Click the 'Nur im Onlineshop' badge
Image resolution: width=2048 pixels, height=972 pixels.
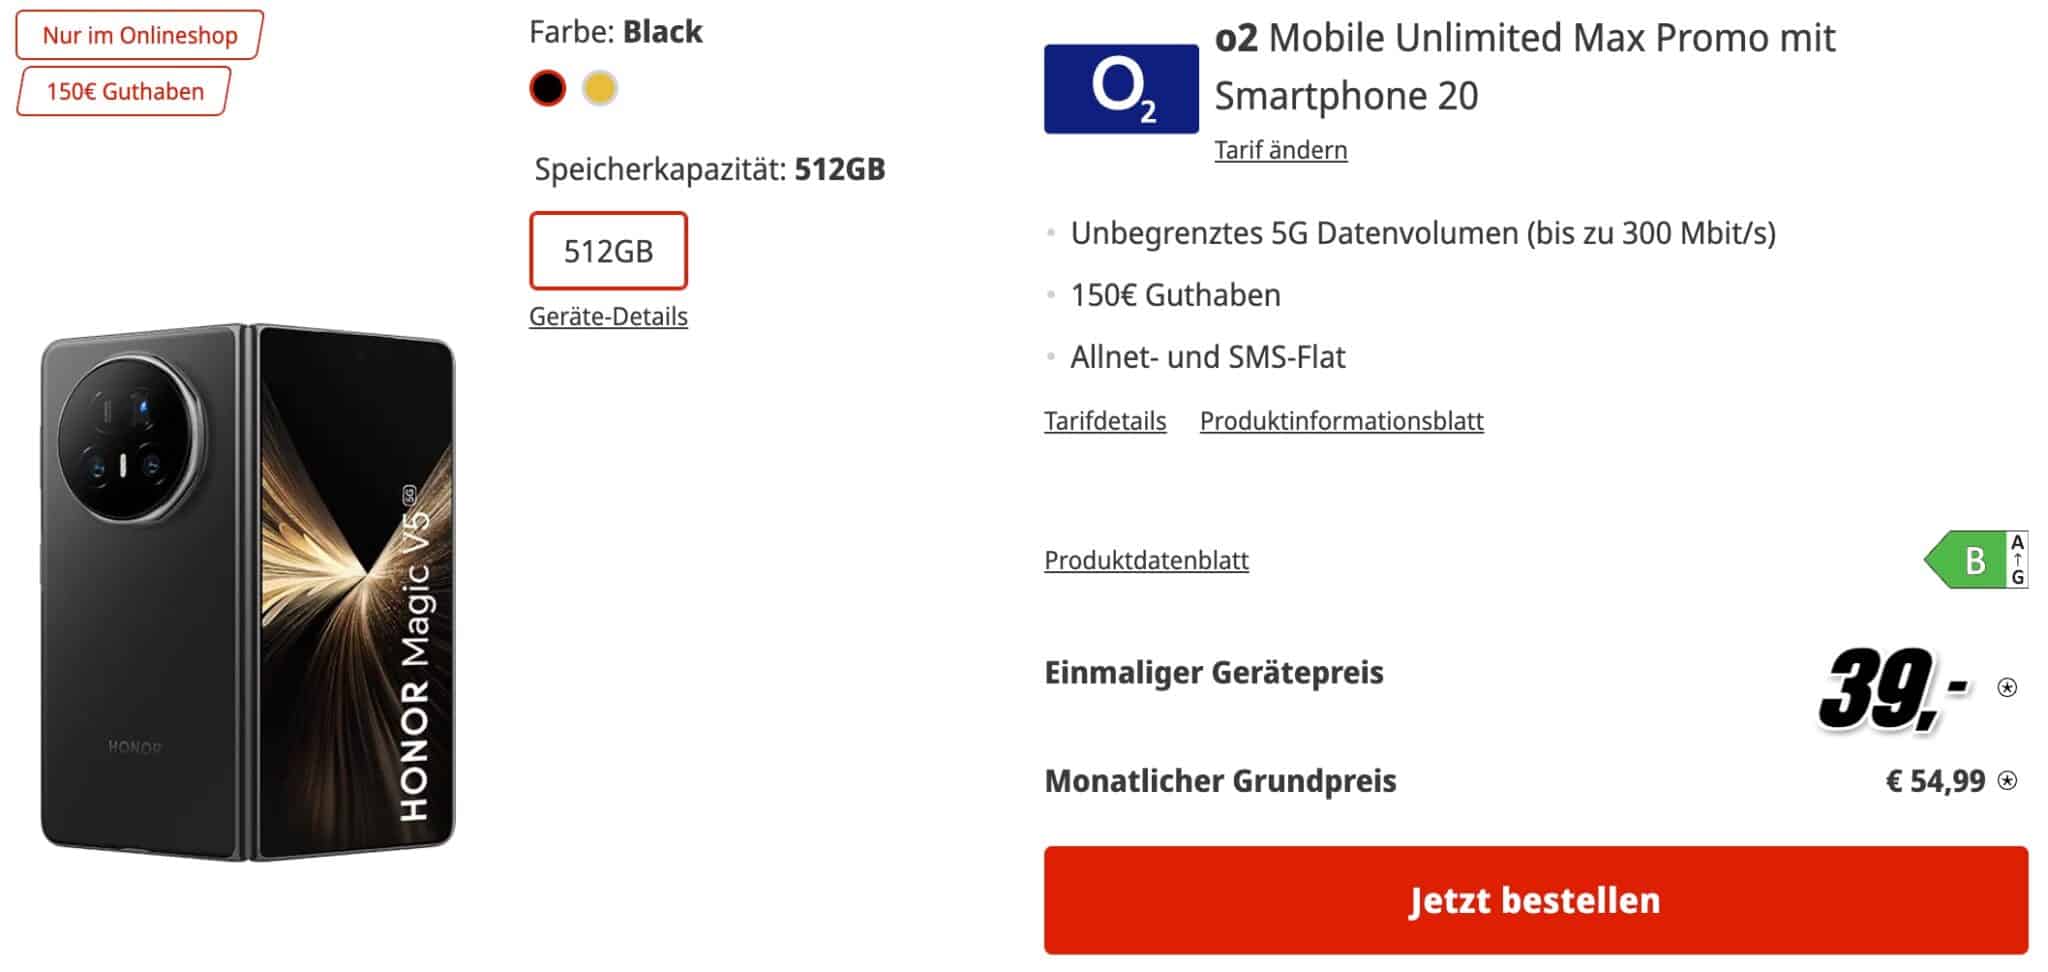point(137,34)
